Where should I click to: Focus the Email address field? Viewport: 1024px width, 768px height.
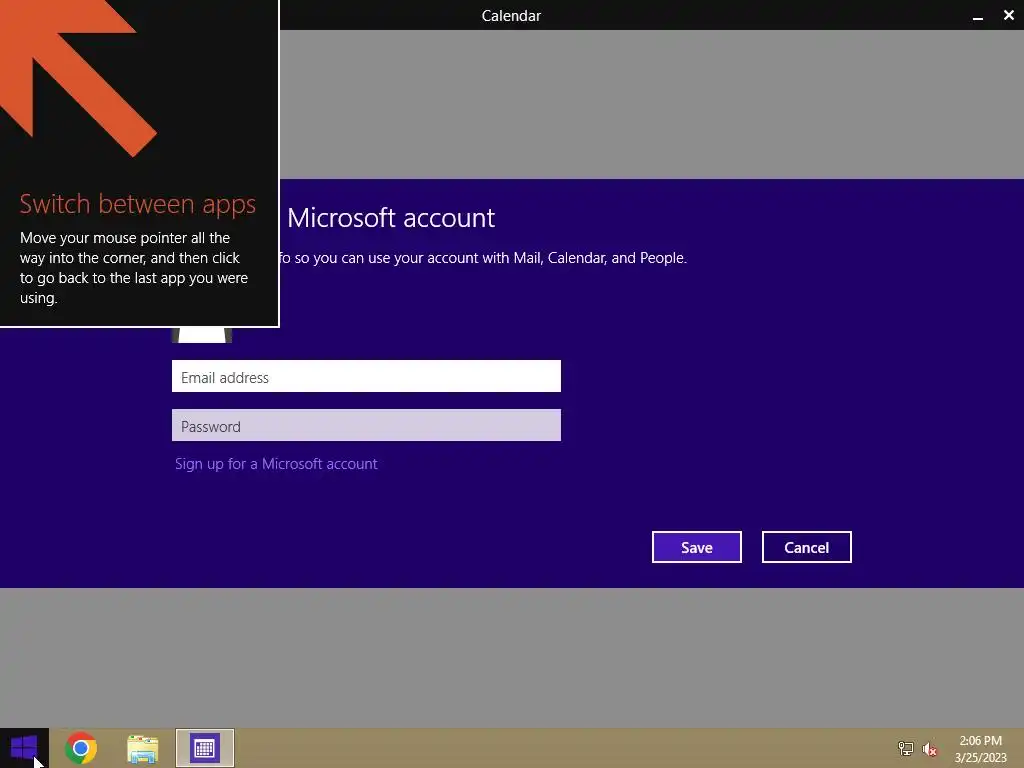366,376
